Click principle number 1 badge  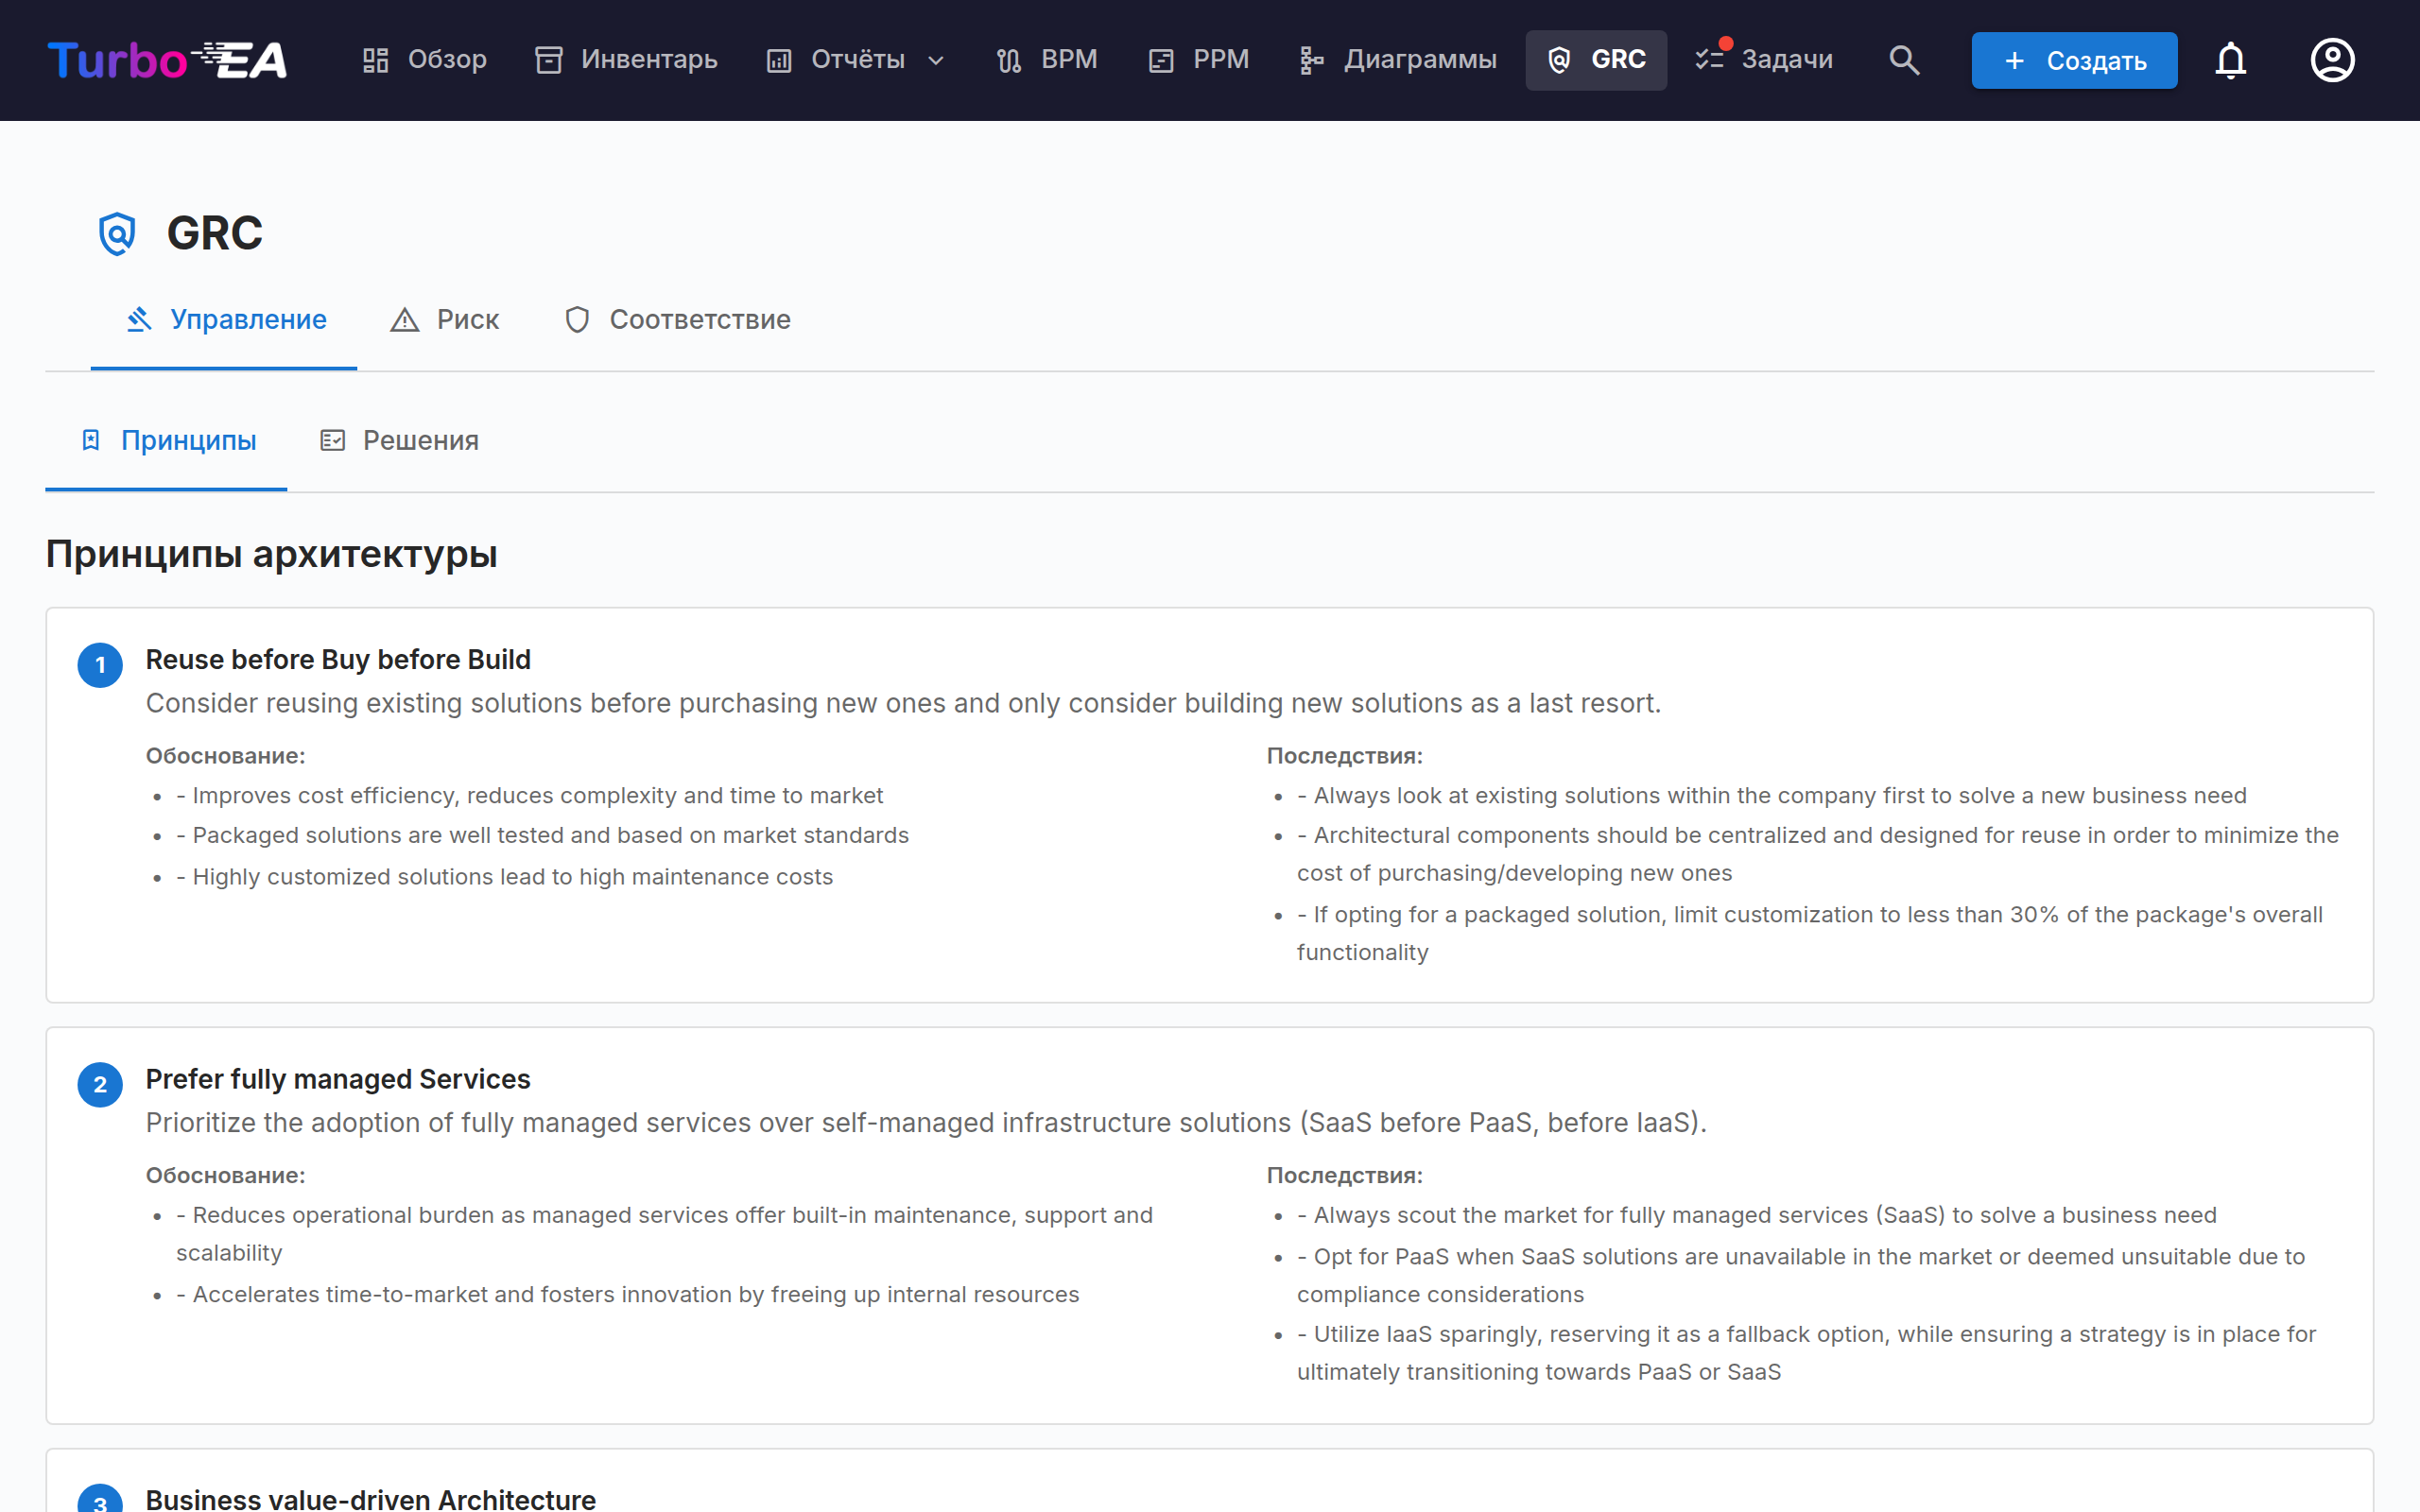click(100, 665)
